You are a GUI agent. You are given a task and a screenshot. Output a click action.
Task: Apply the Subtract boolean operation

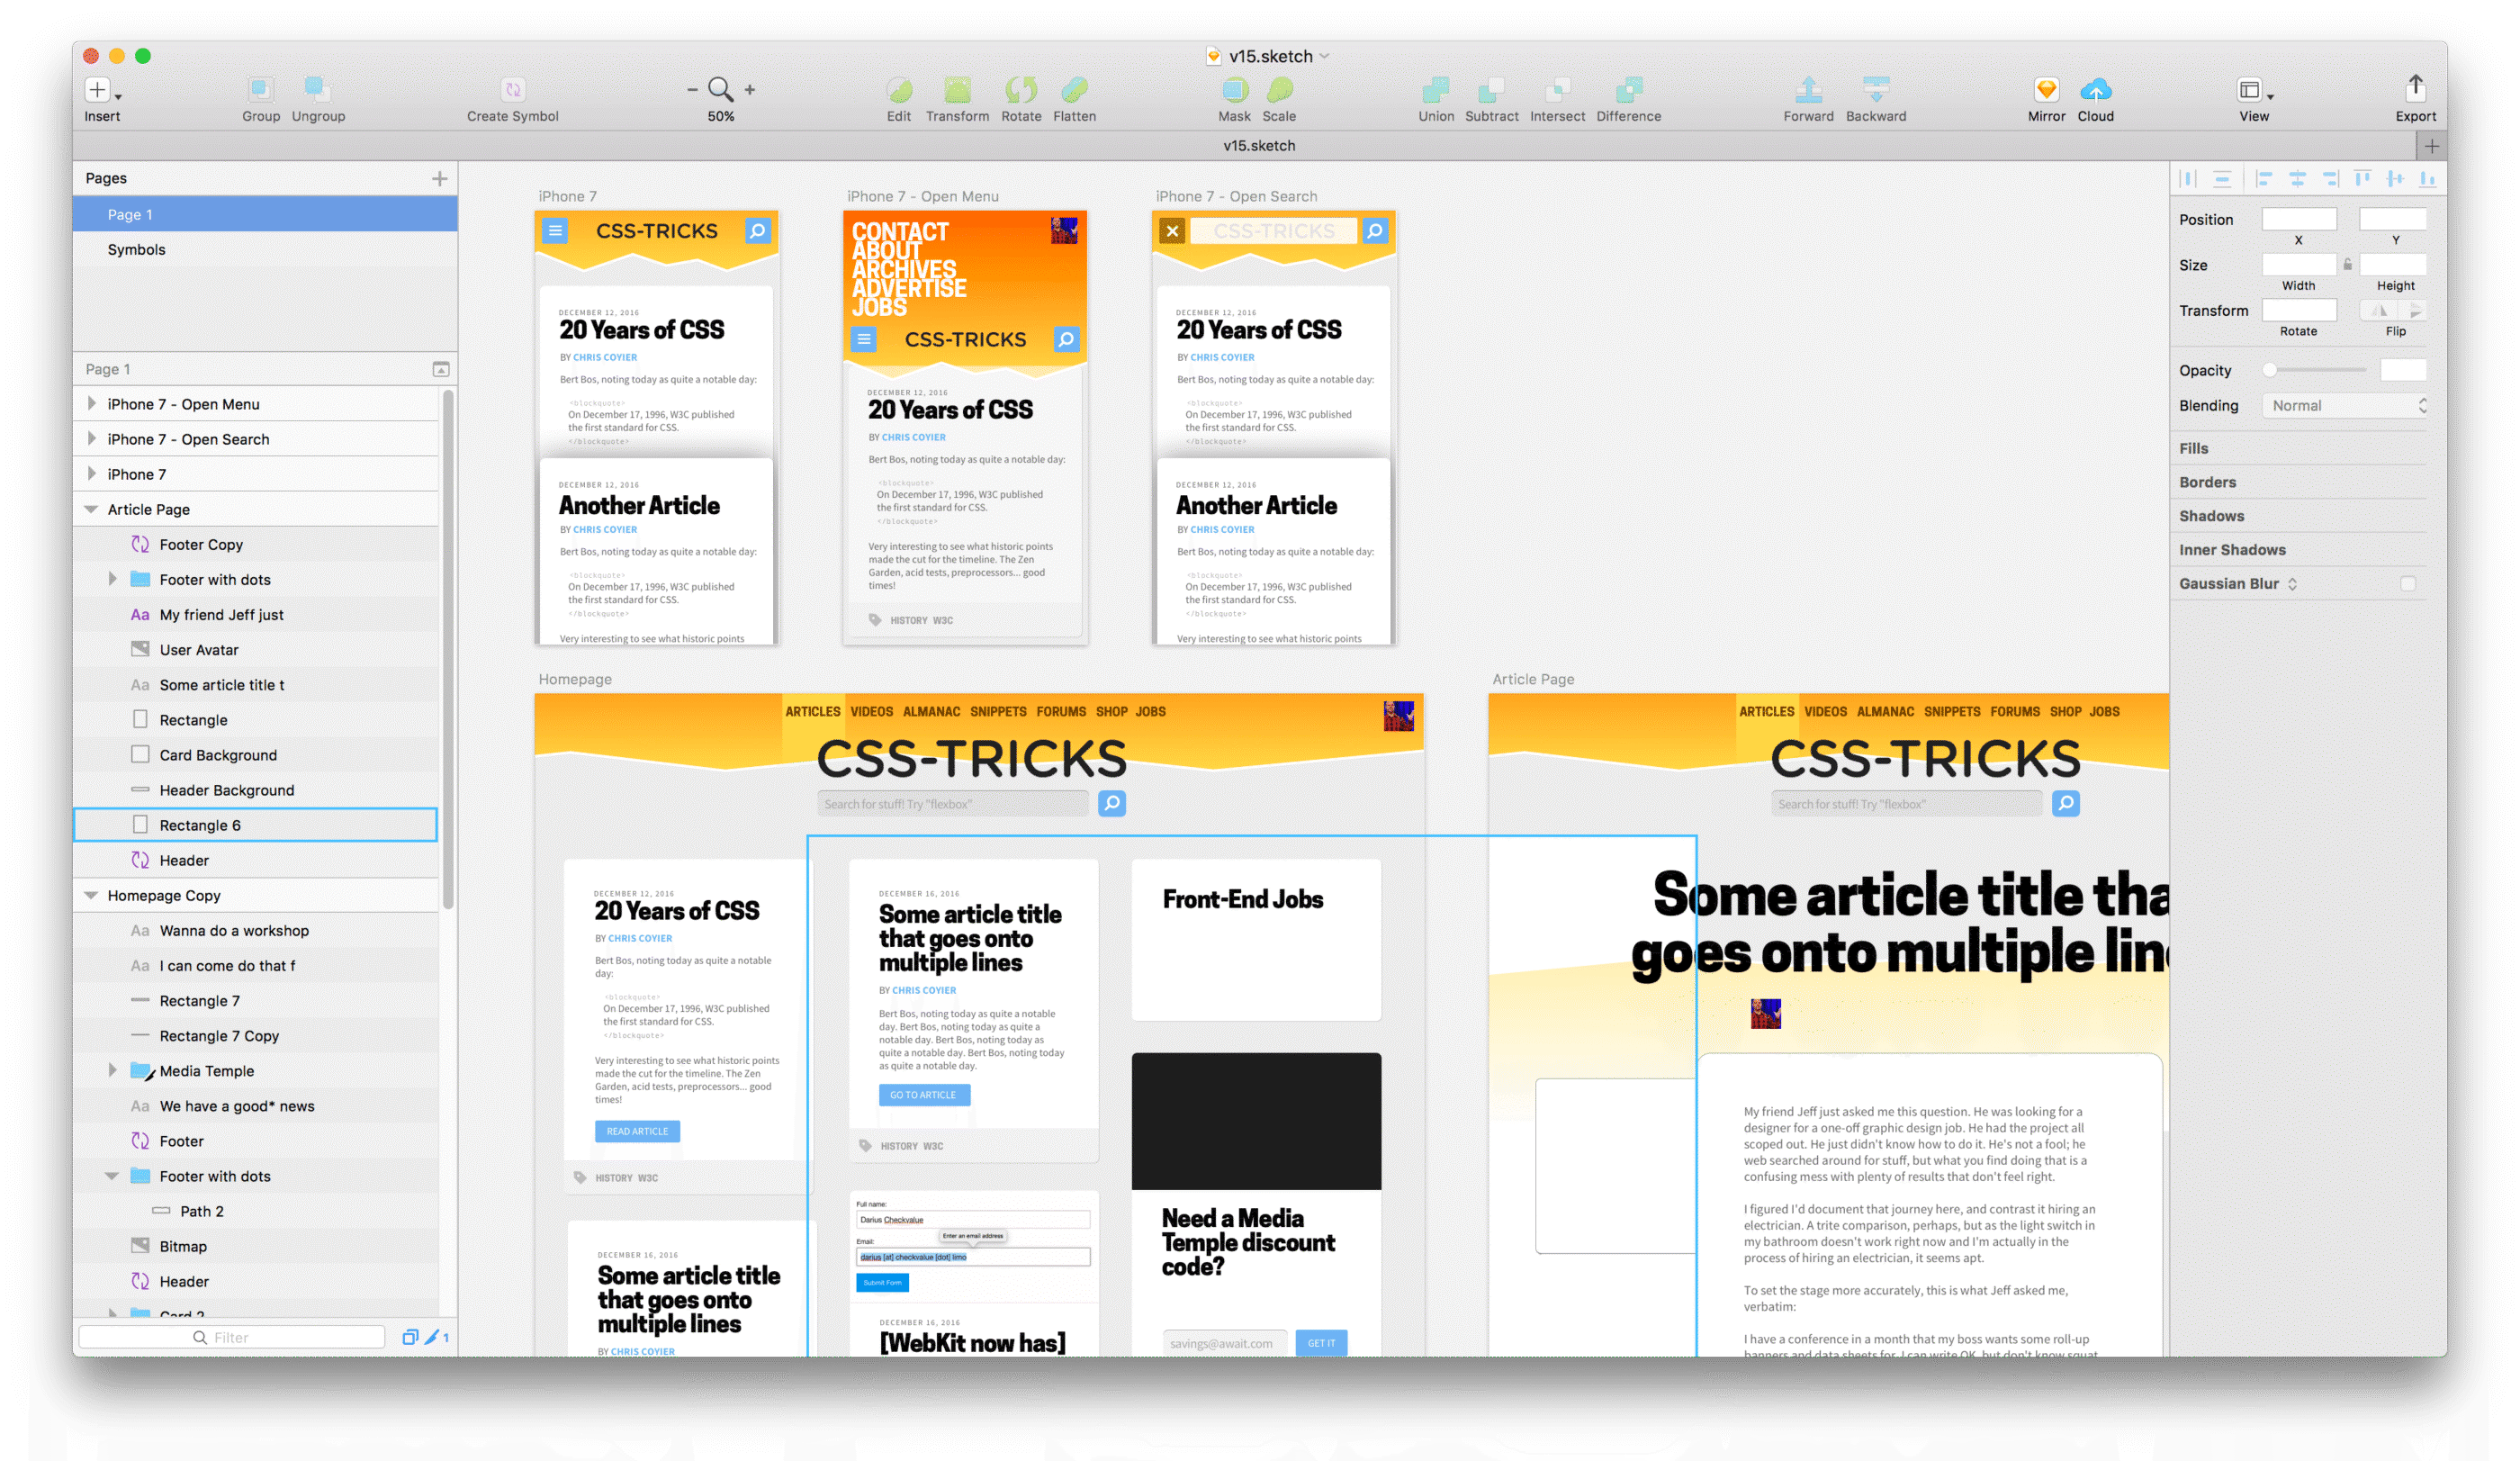click(x=1491, y=90)
